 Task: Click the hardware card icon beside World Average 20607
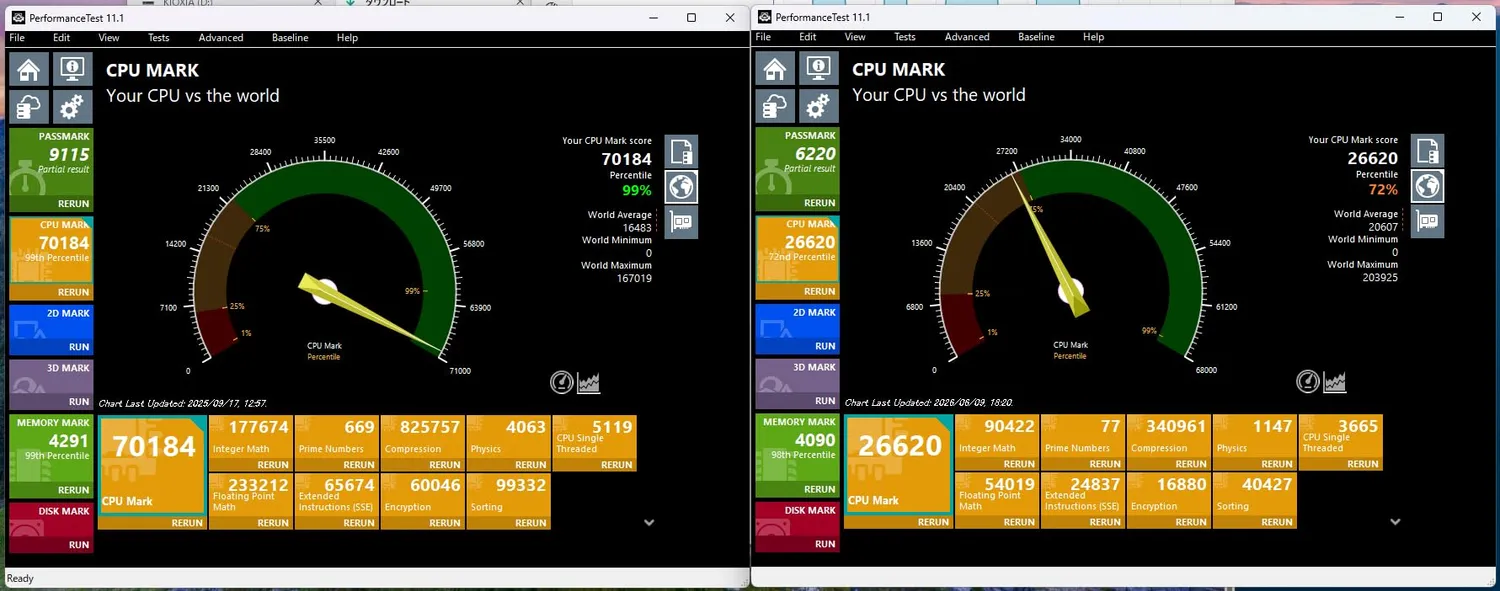[x=1428, y=221]
